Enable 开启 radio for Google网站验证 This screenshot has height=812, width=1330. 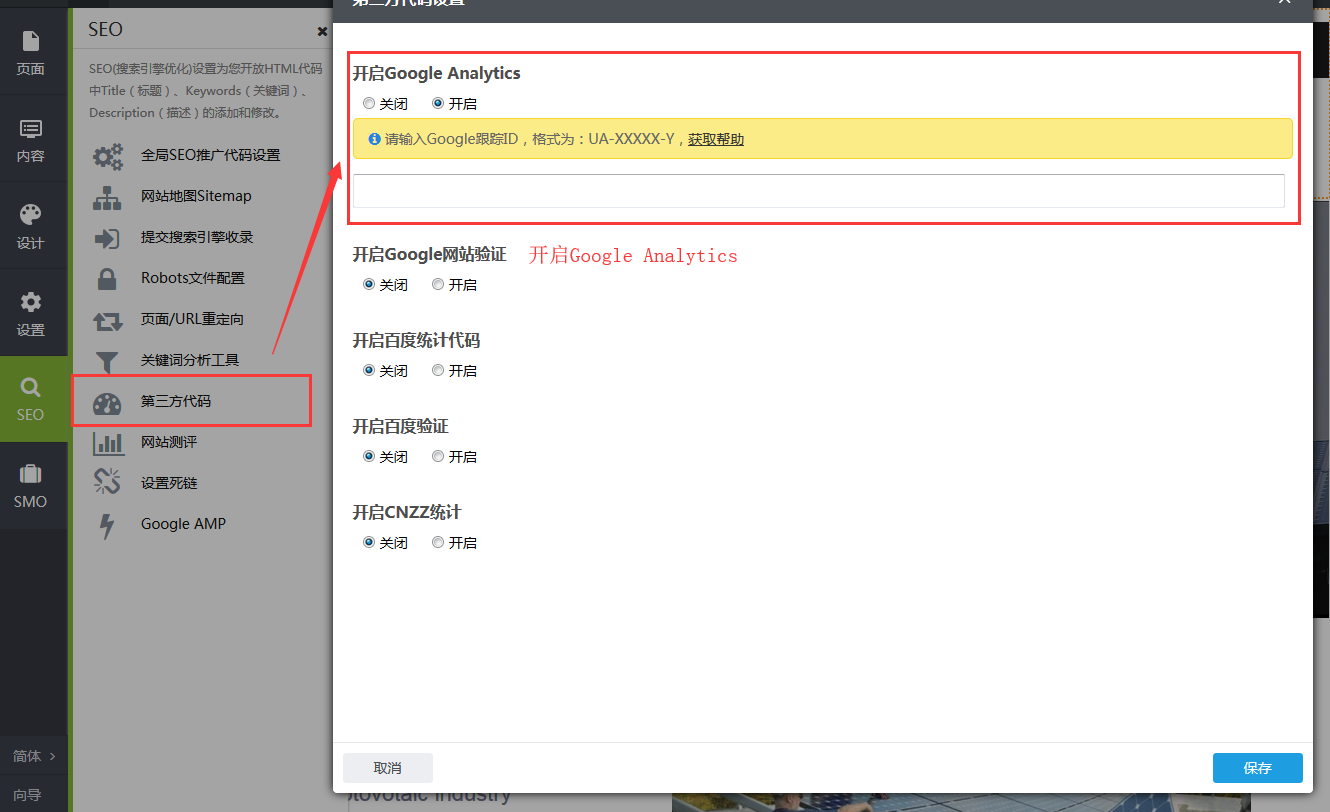[x=438, y=285]
